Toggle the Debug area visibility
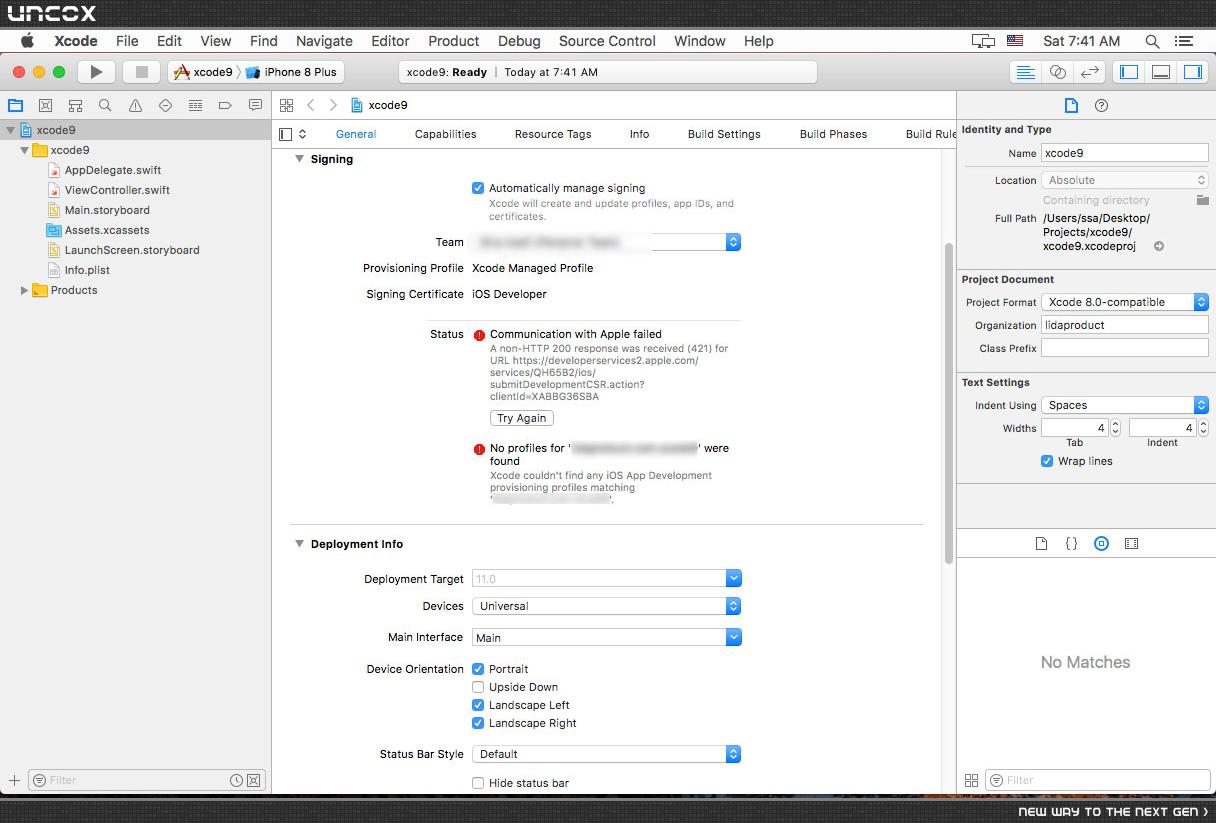The width and height of the screenshot is (1216, 823). tap(1161, 72)
